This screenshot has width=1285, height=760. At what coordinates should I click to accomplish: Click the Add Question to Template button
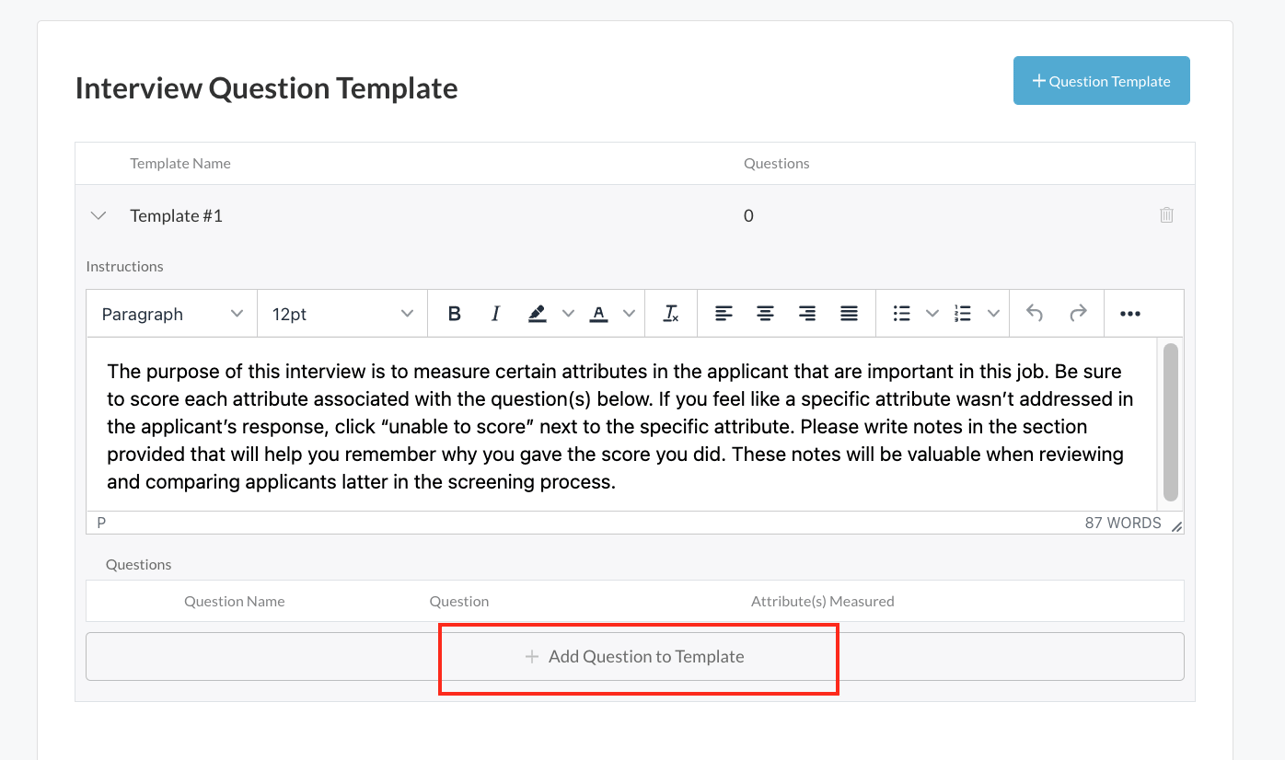tap(638, 656)
